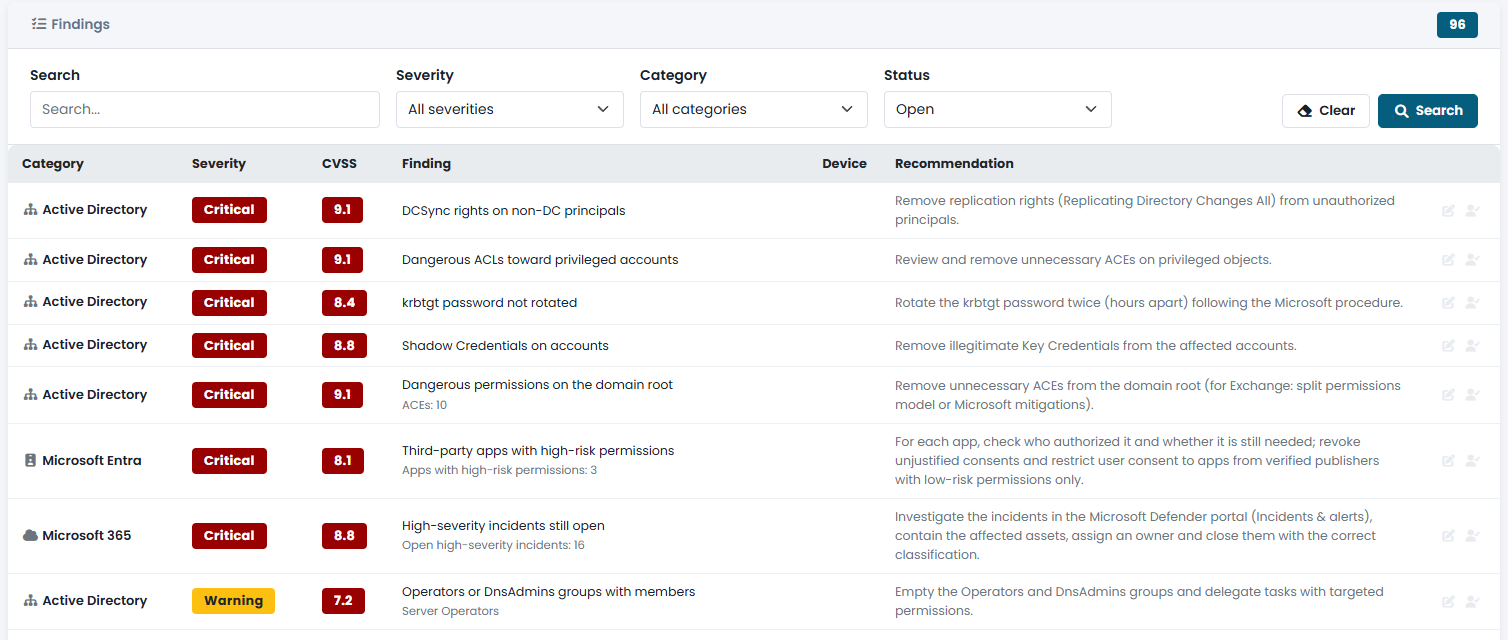Edit the Operators or DnsAdmins groups finding

click(1448, 602)
